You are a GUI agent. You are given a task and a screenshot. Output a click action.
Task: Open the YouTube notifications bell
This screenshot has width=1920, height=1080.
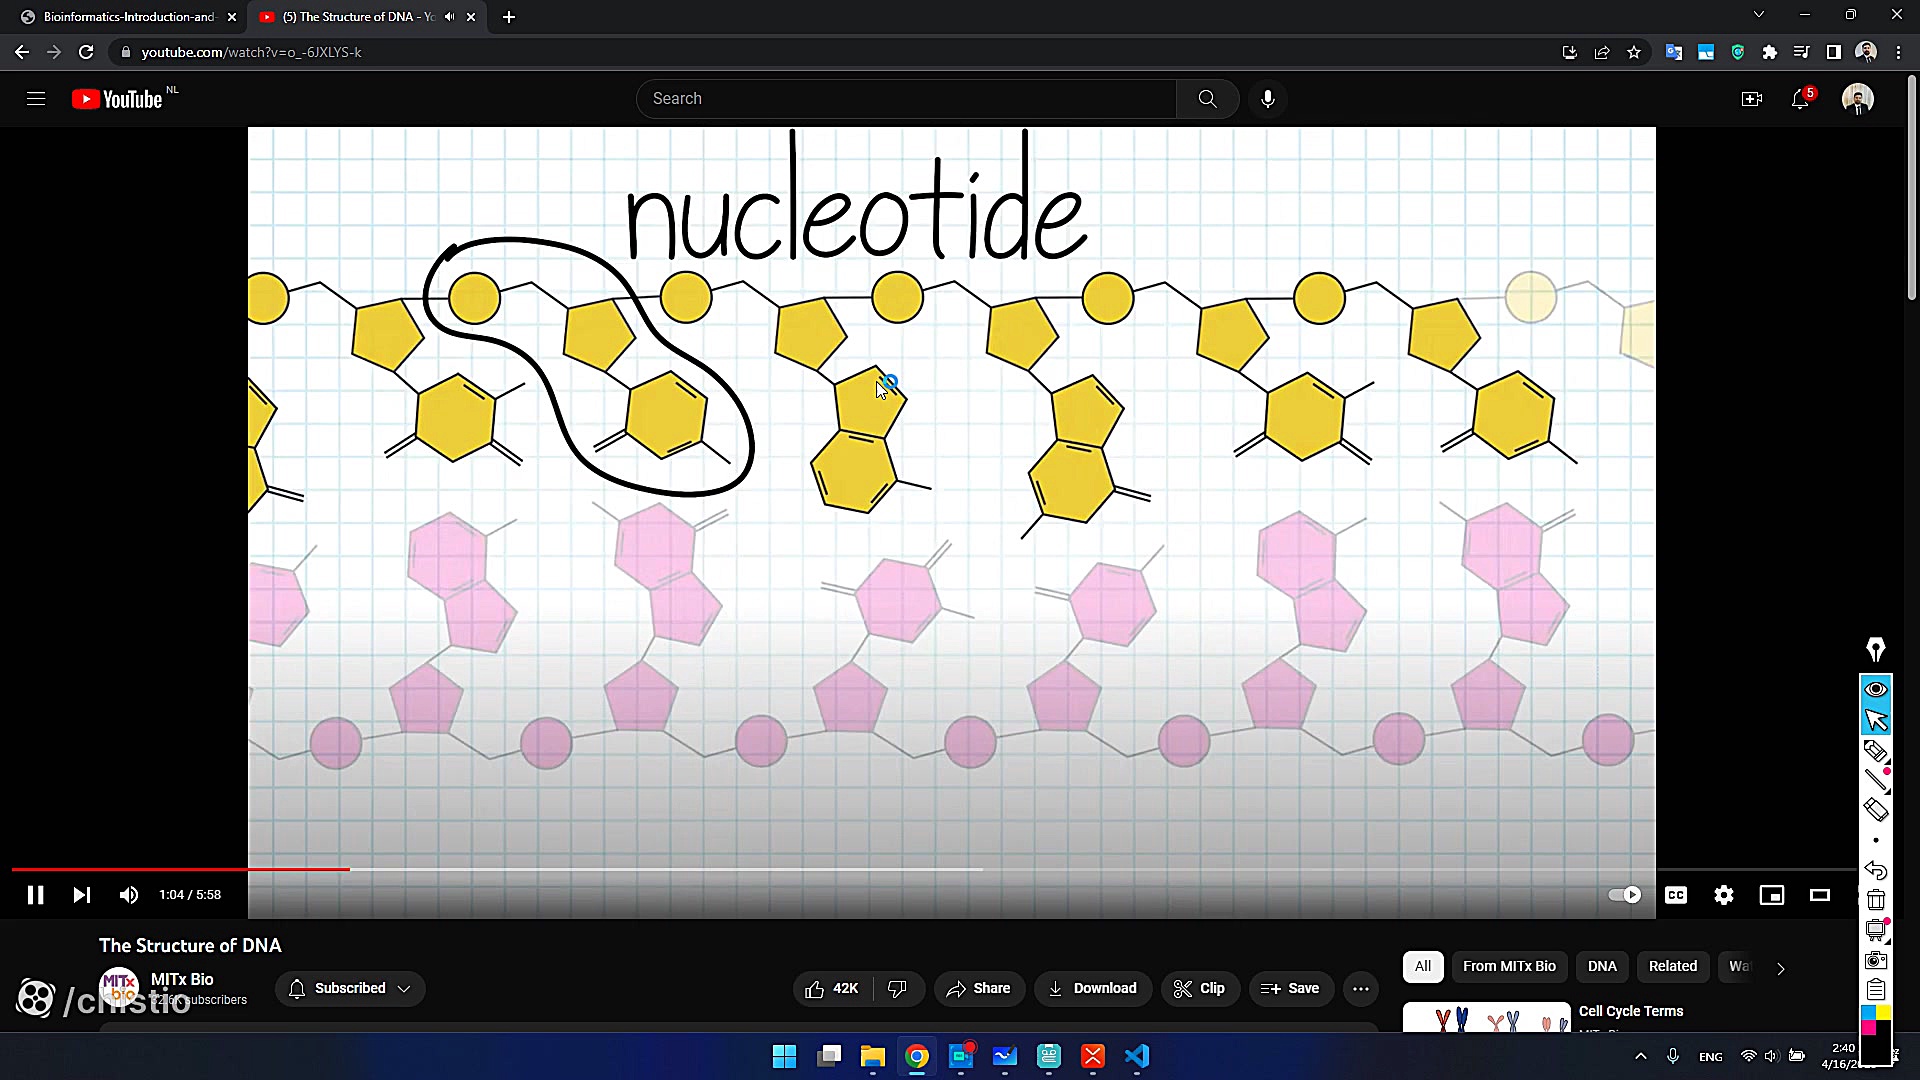tap(1800, 99)
